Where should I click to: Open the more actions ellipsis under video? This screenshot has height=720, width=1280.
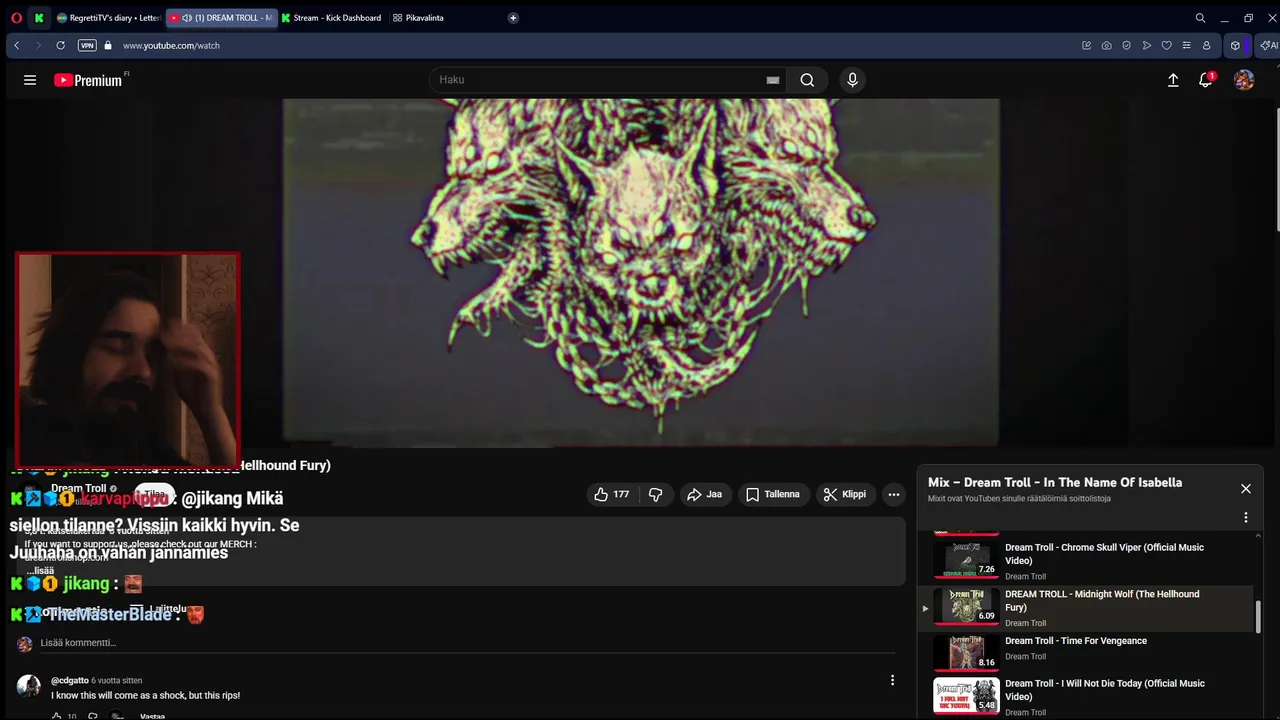click(x=894, y=494)
